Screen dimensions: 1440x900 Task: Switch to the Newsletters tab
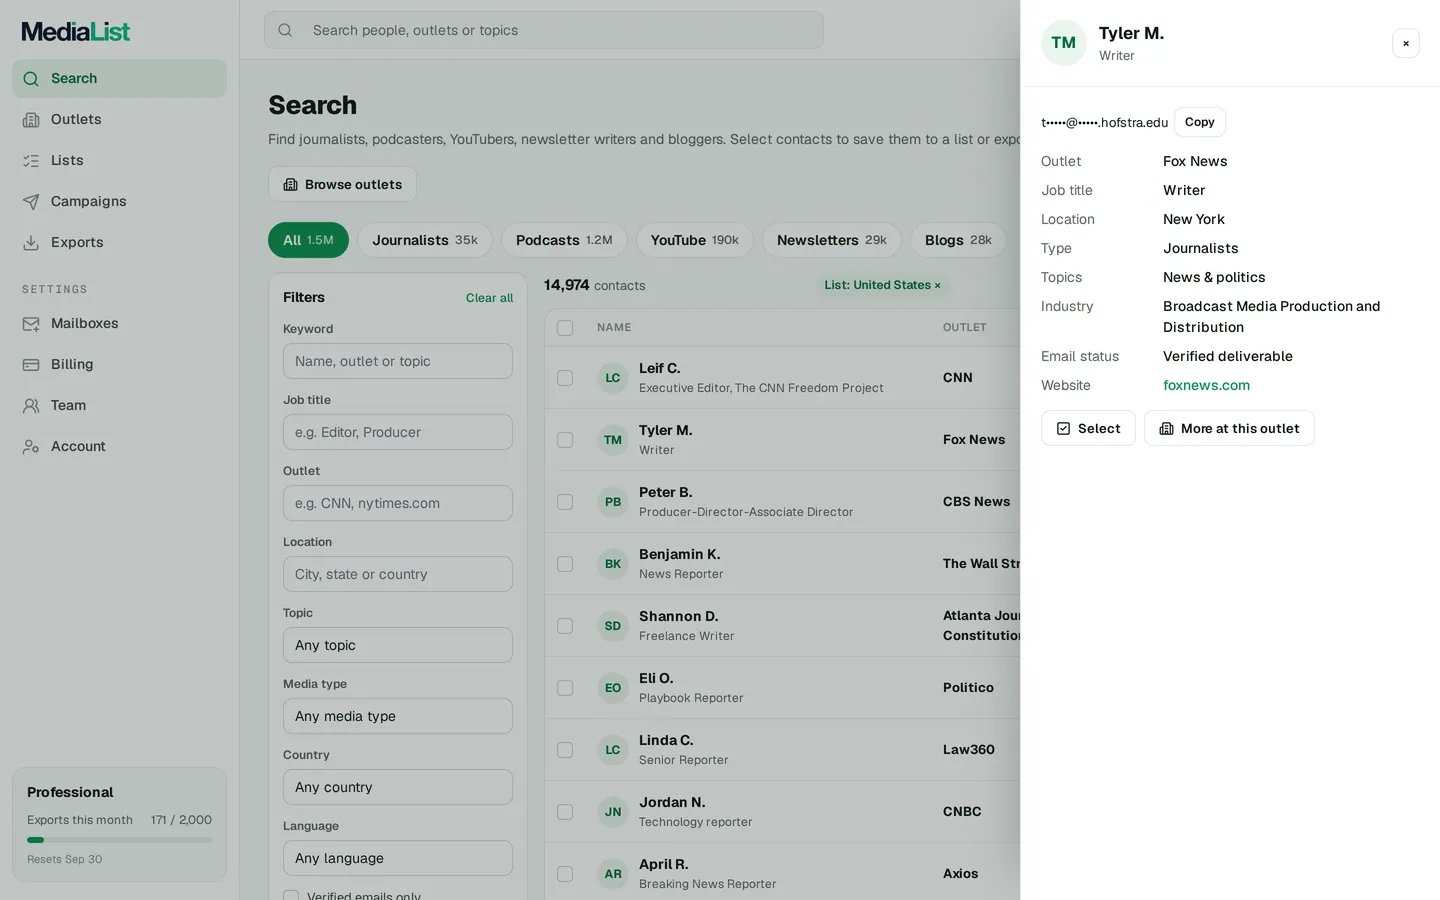click(832, 240)
